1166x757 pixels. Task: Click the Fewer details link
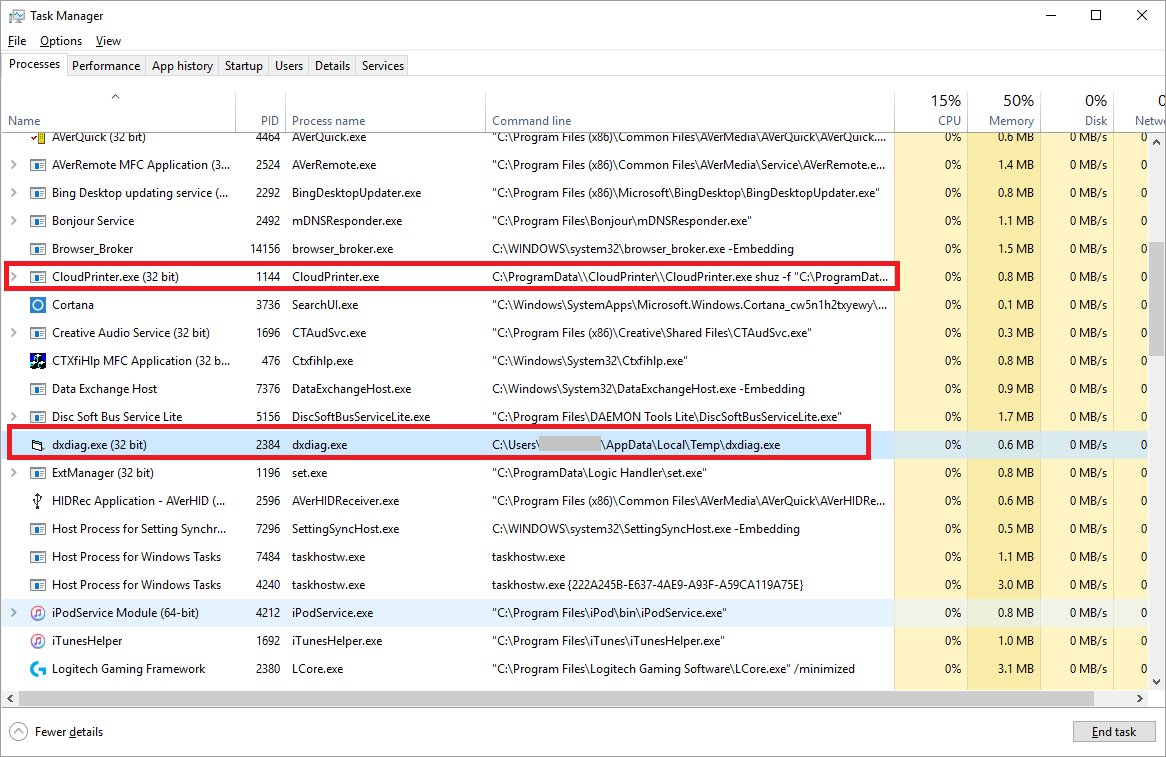69,732
